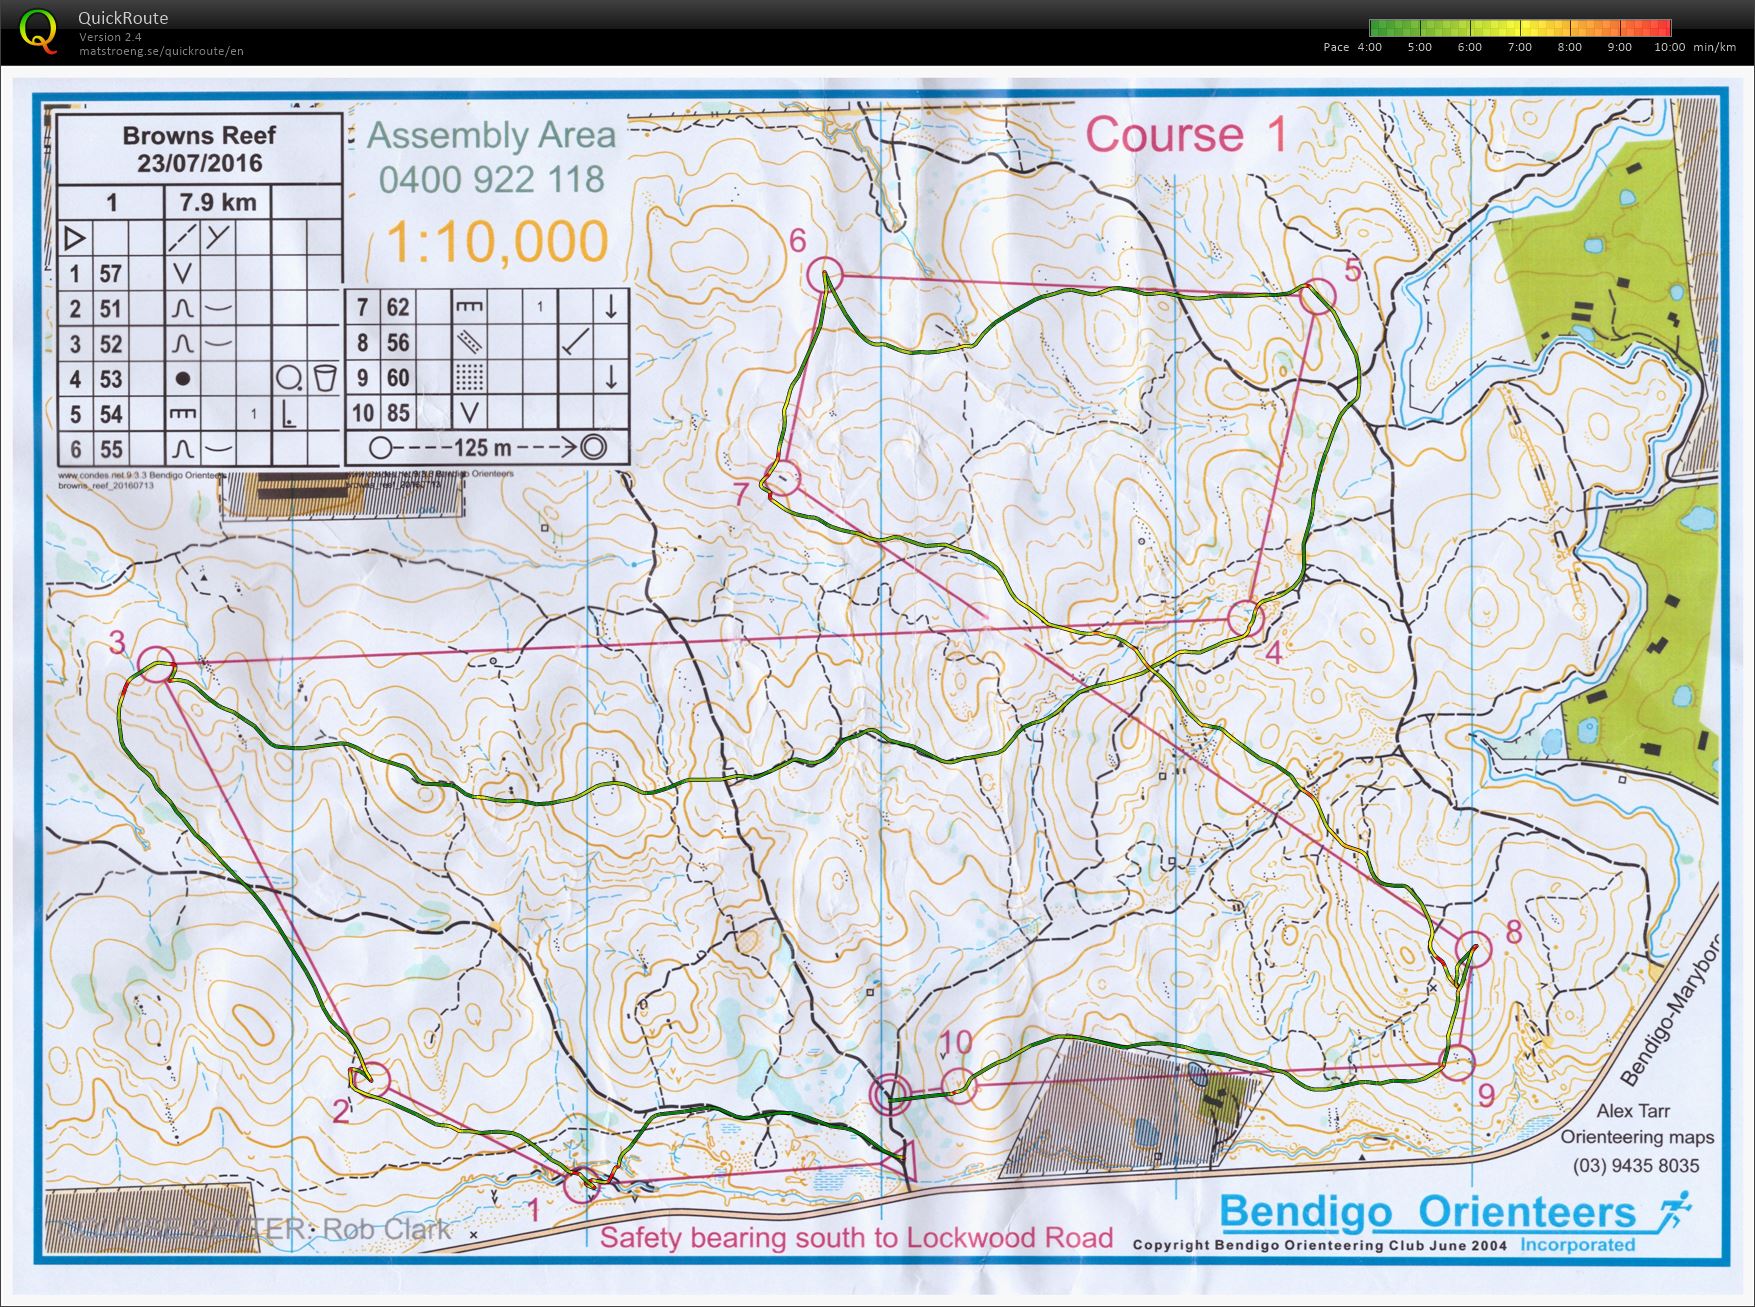Screen dimensions: 1755x1307
Task: Click the Course 1 title text
Action: coord(1186,135)
